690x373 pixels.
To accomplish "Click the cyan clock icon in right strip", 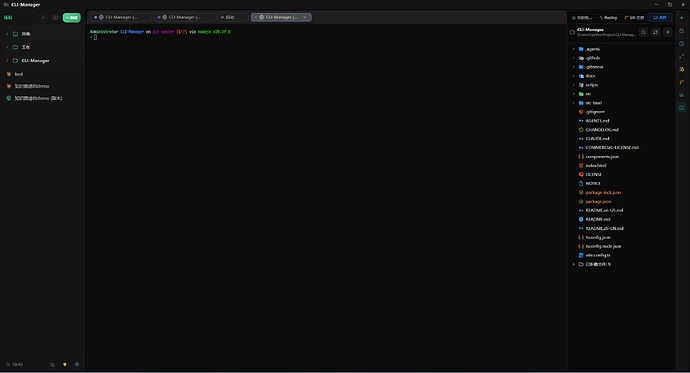I will (x=682, y=44).
